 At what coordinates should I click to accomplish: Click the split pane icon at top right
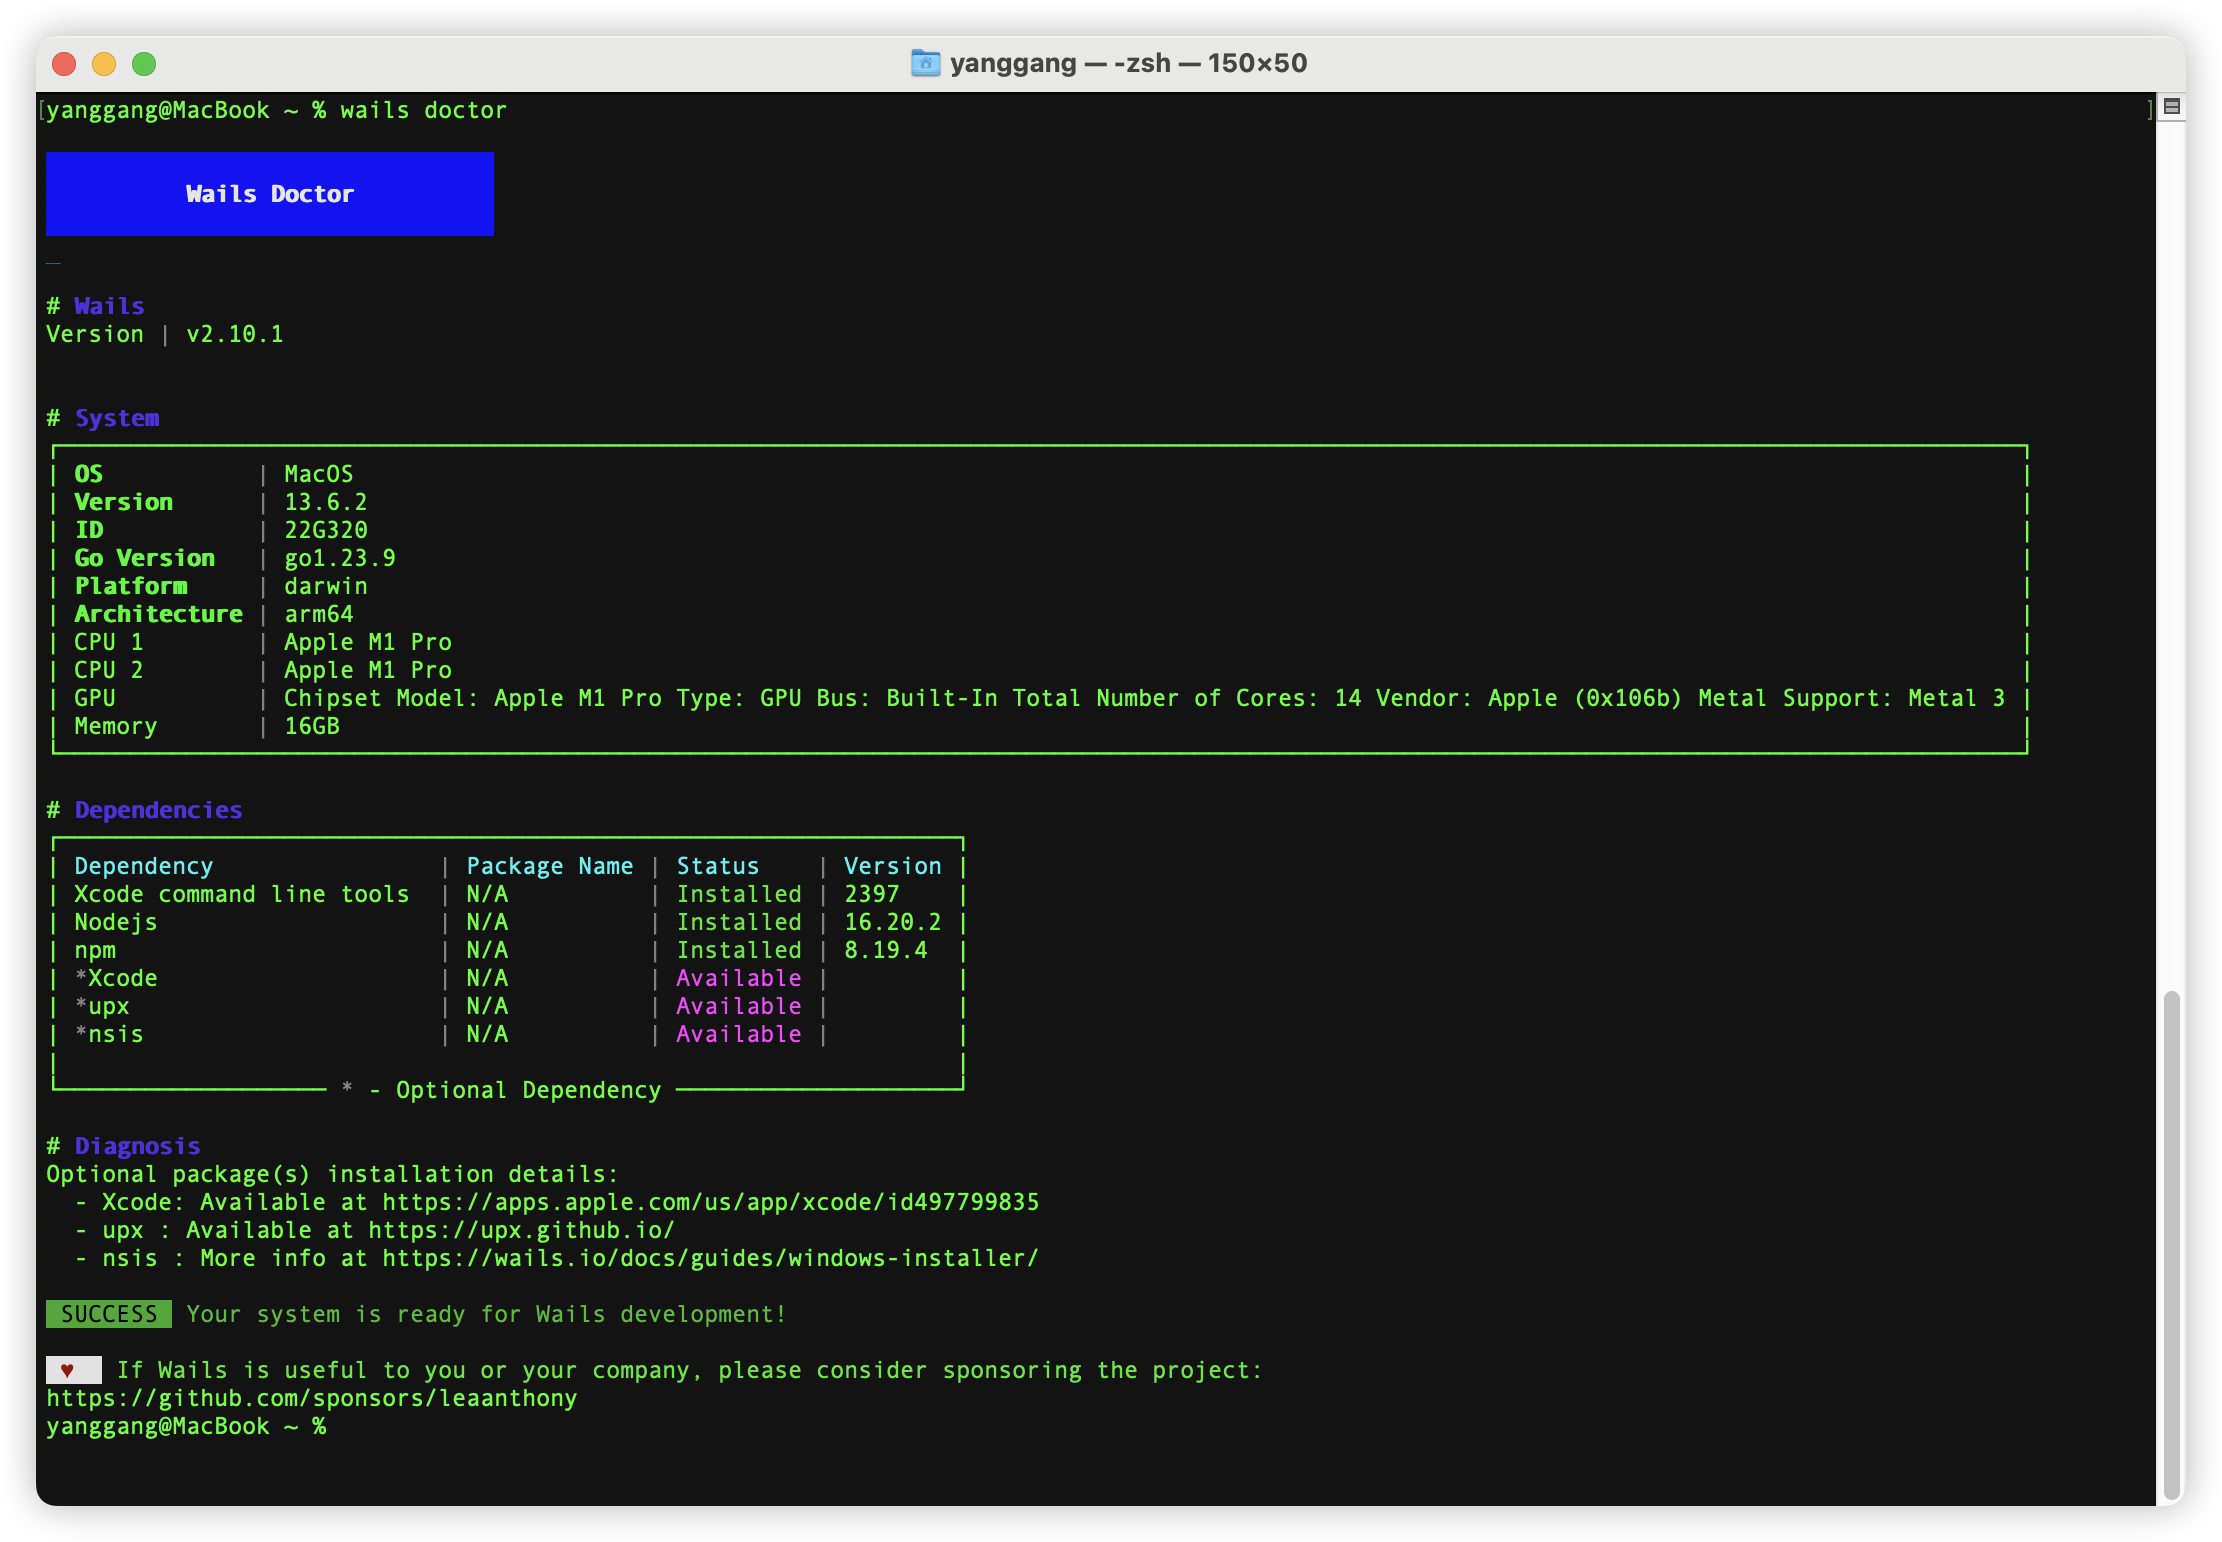[2171, 106]
